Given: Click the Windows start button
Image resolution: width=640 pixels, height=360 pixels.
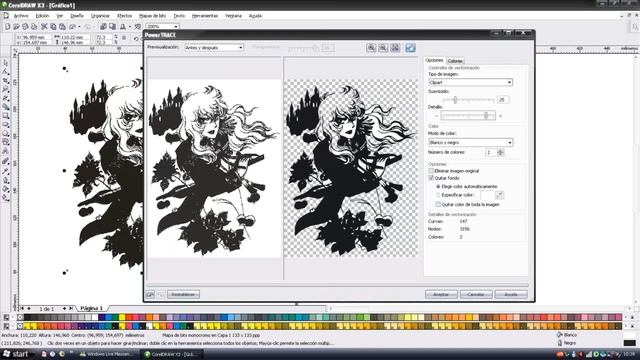Looking at the screenshot, I should pos(16,354).
